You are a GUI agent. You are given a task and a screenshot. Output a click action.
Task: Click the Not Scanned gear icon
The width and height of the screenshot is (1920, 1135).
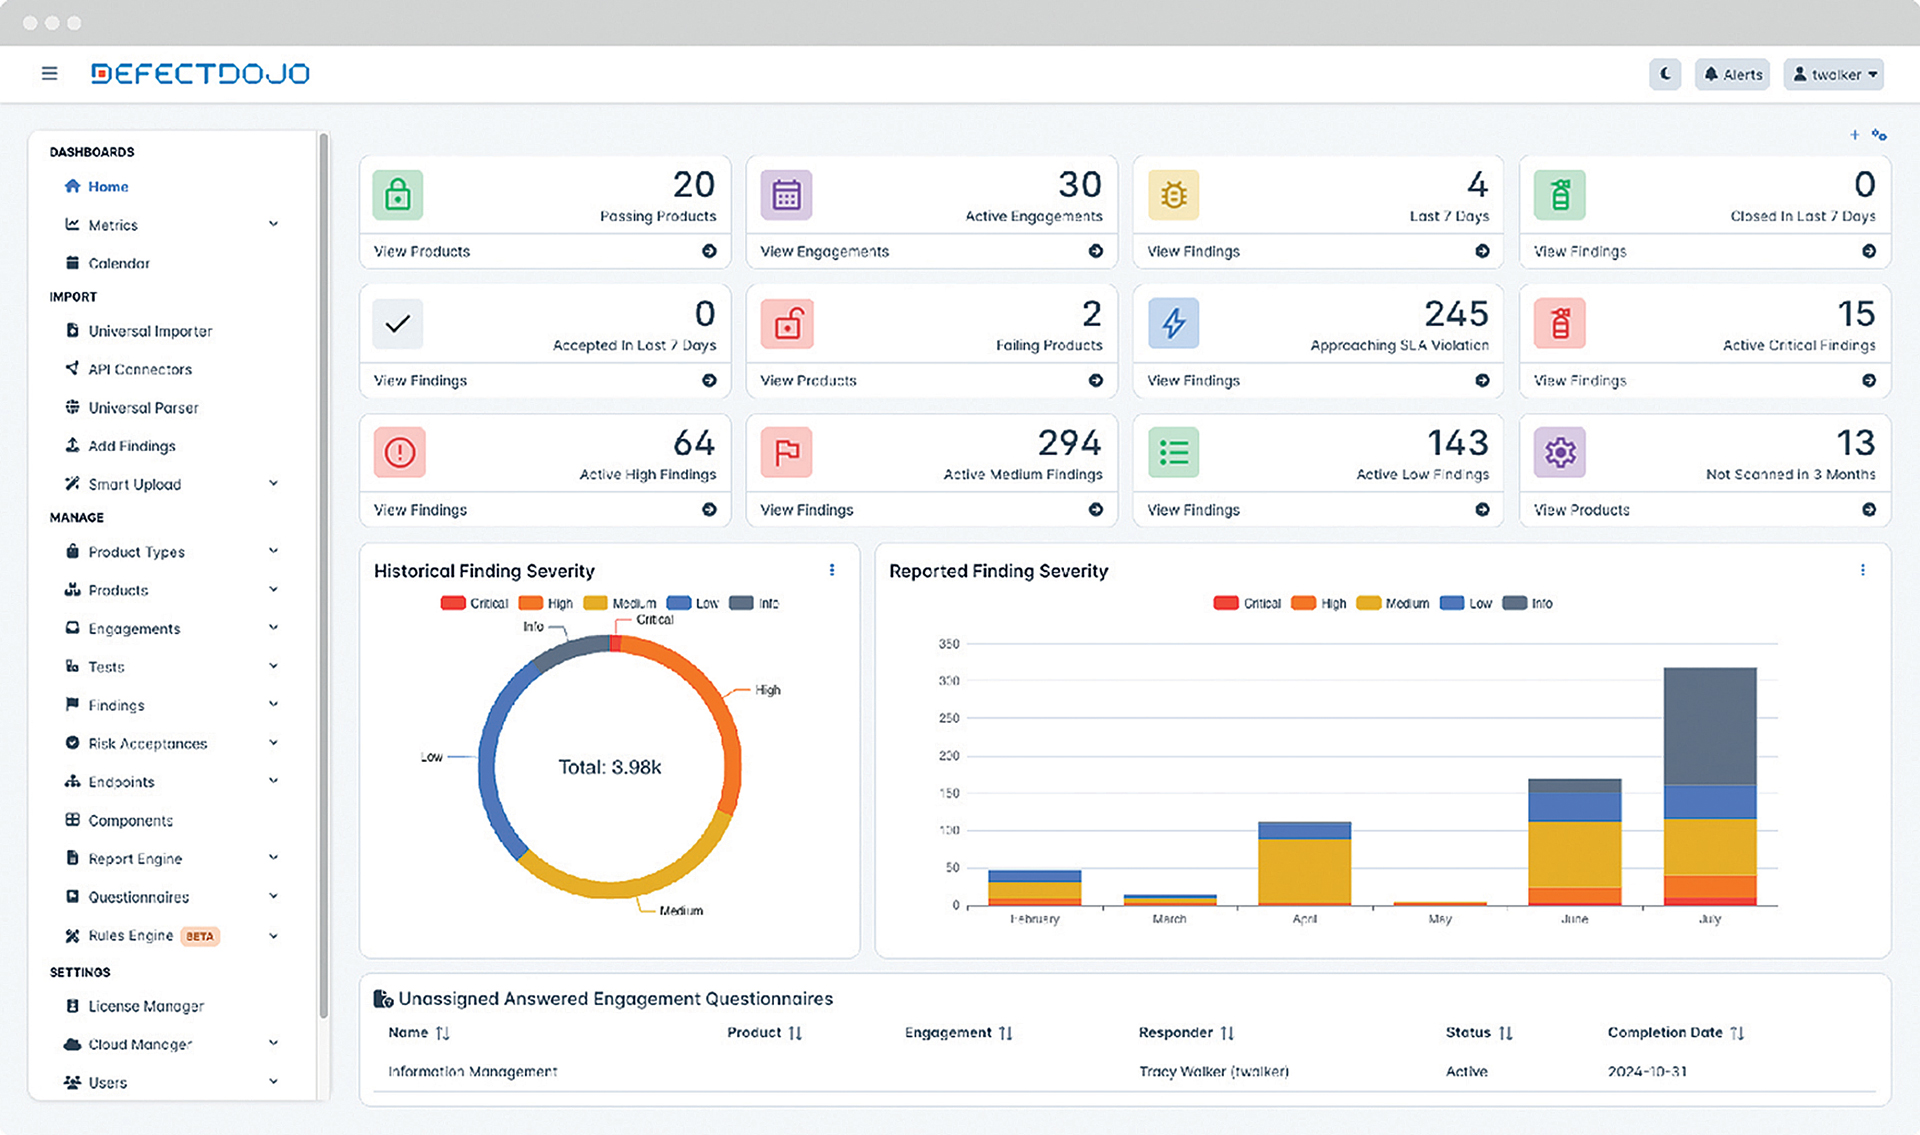coord(1560,453)
